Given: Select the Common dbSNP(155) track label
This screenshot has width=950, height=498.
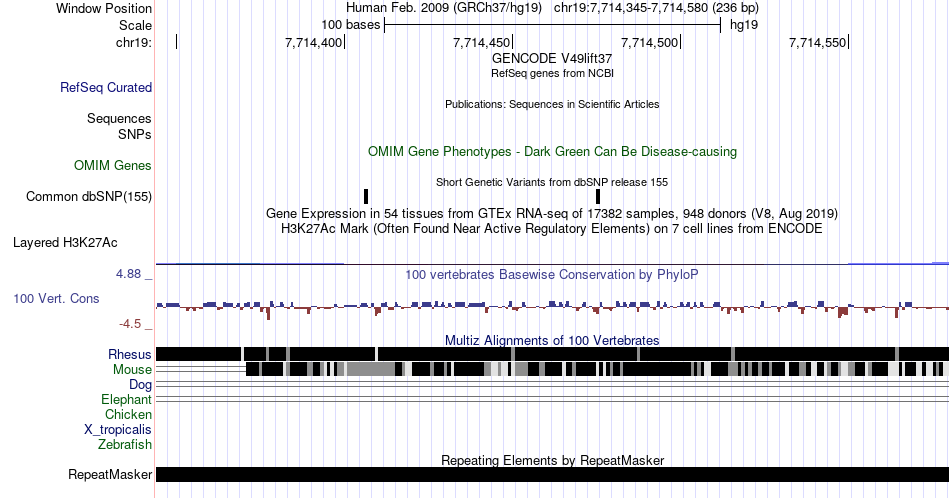Looking at the screenshot, I should click(x=89, y=196).
